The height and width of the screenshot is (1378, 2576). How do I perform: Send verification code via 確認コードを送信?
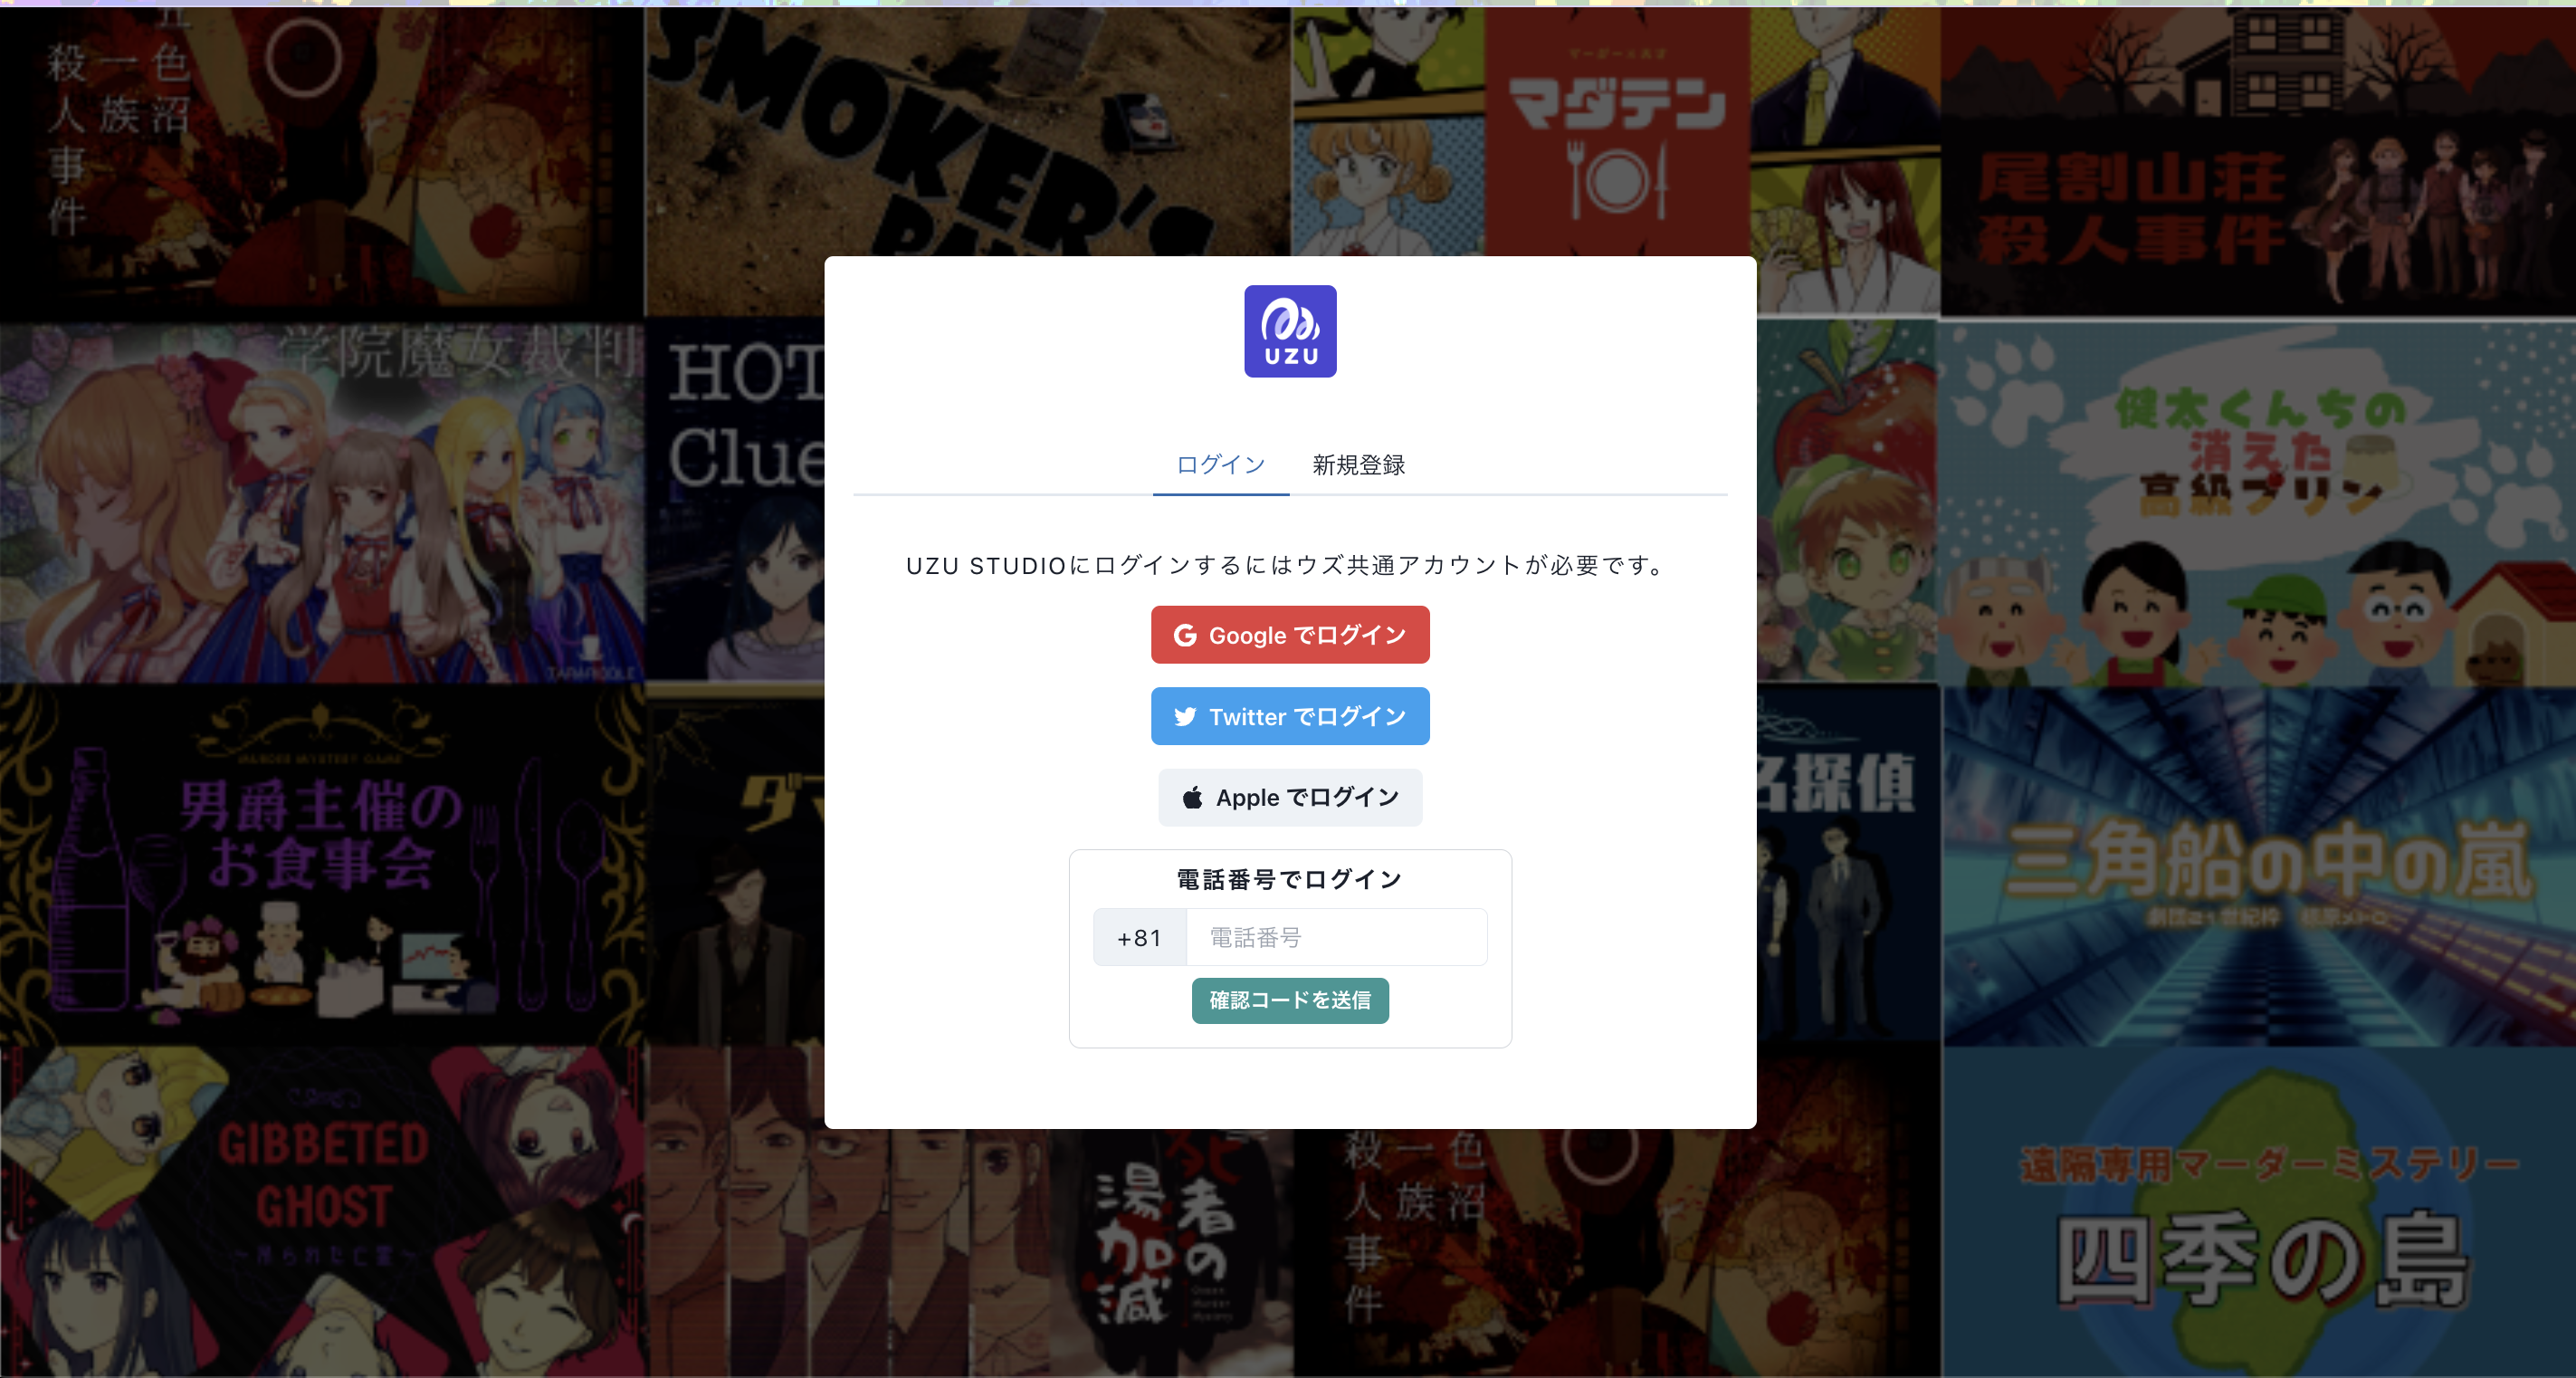(x=1290, y=1001)
